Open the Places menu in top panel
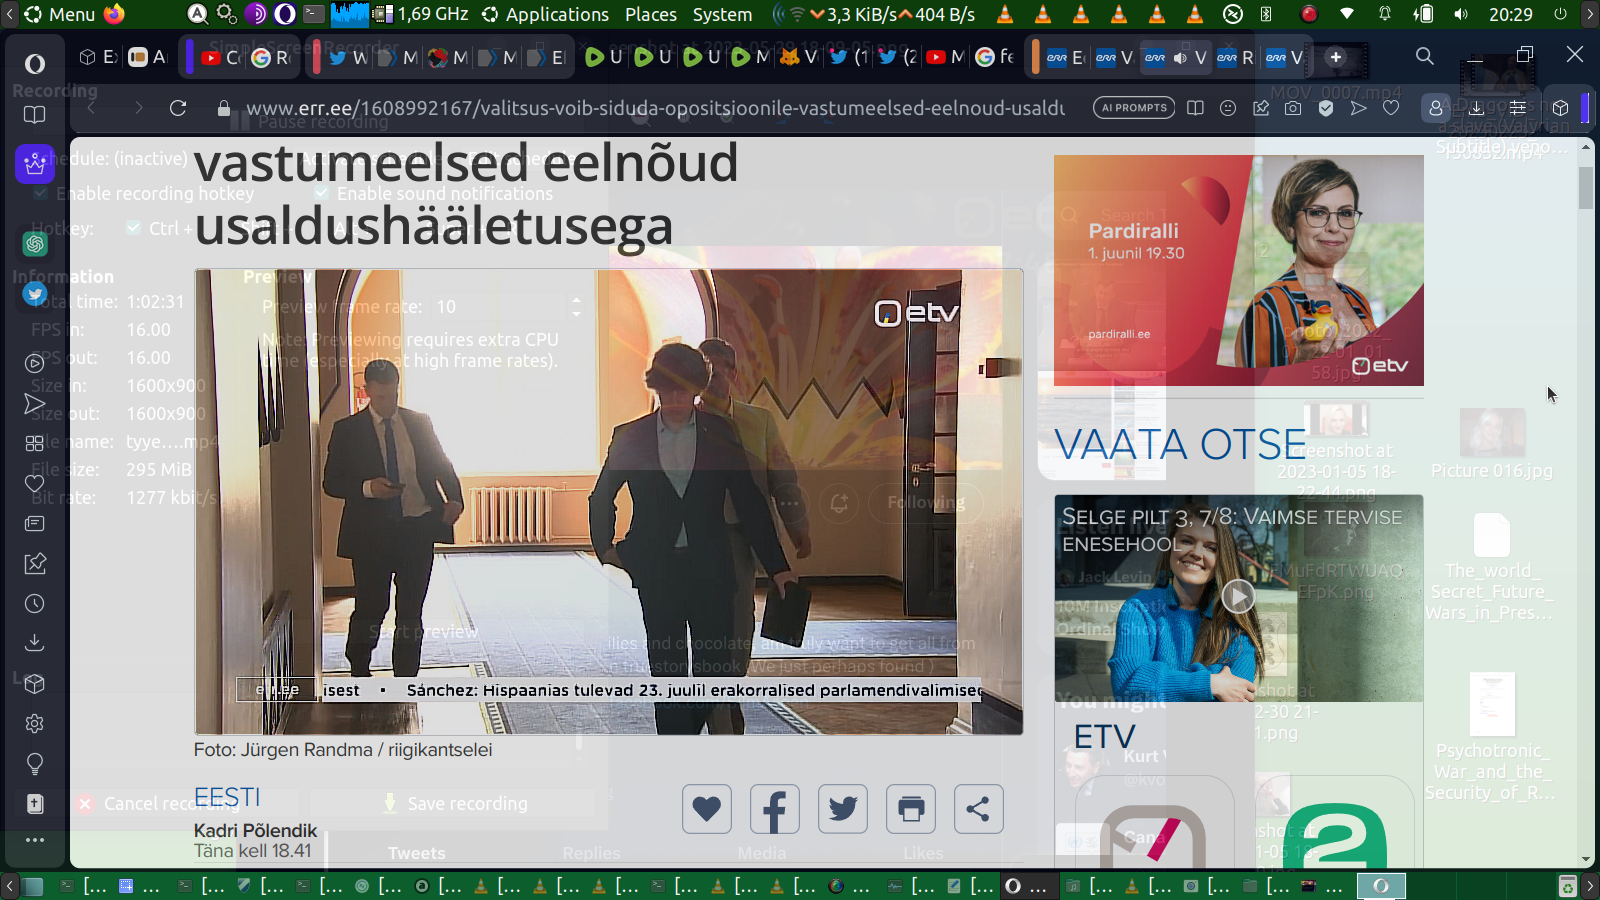1600x900 pixels. [x=651, y=14]
